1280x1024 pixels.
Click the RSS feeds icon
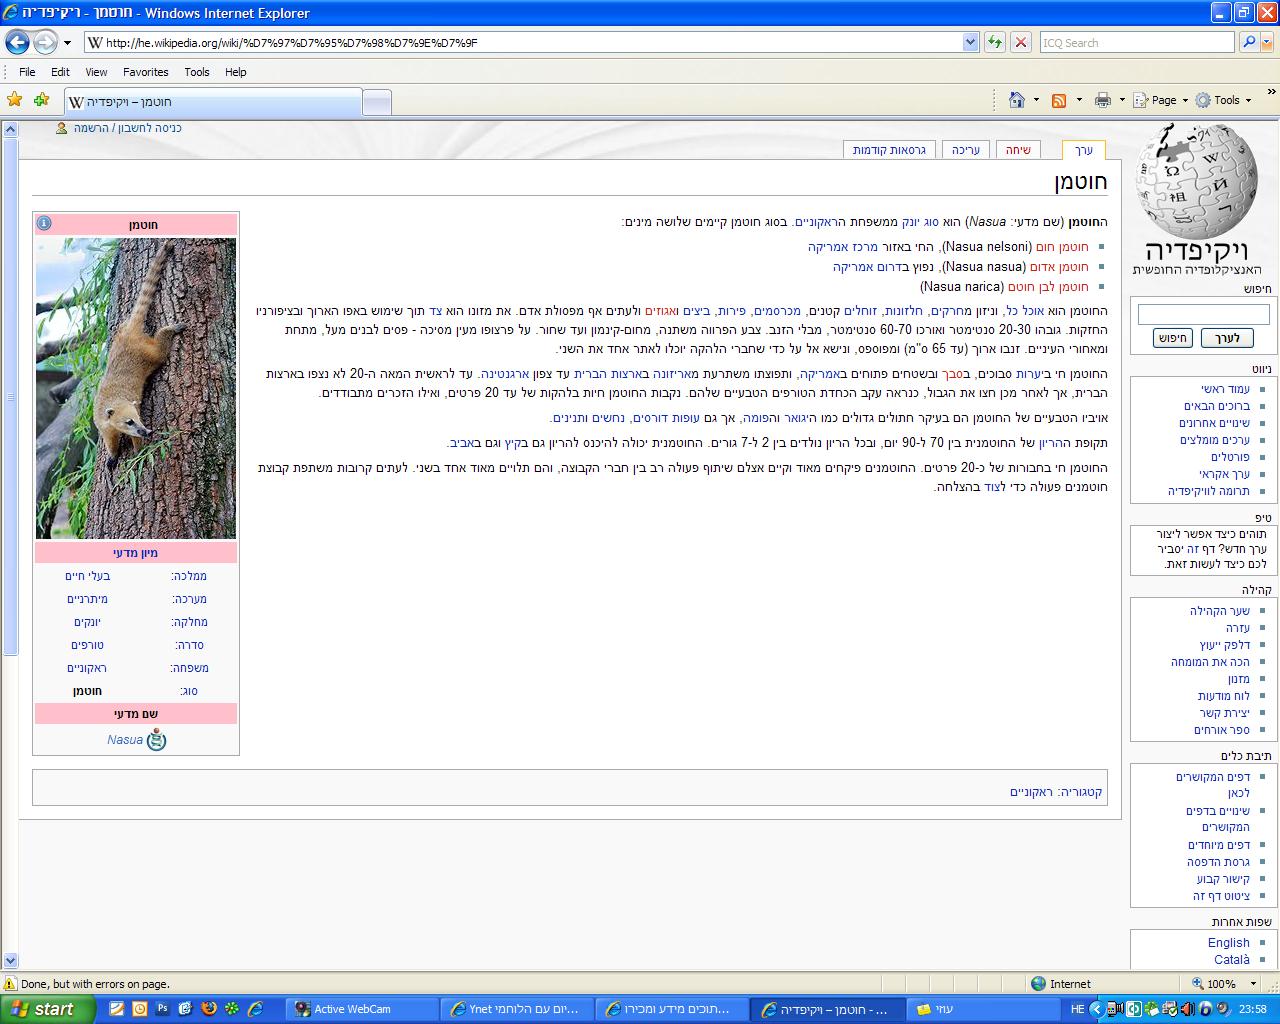tap(1059, 100)
